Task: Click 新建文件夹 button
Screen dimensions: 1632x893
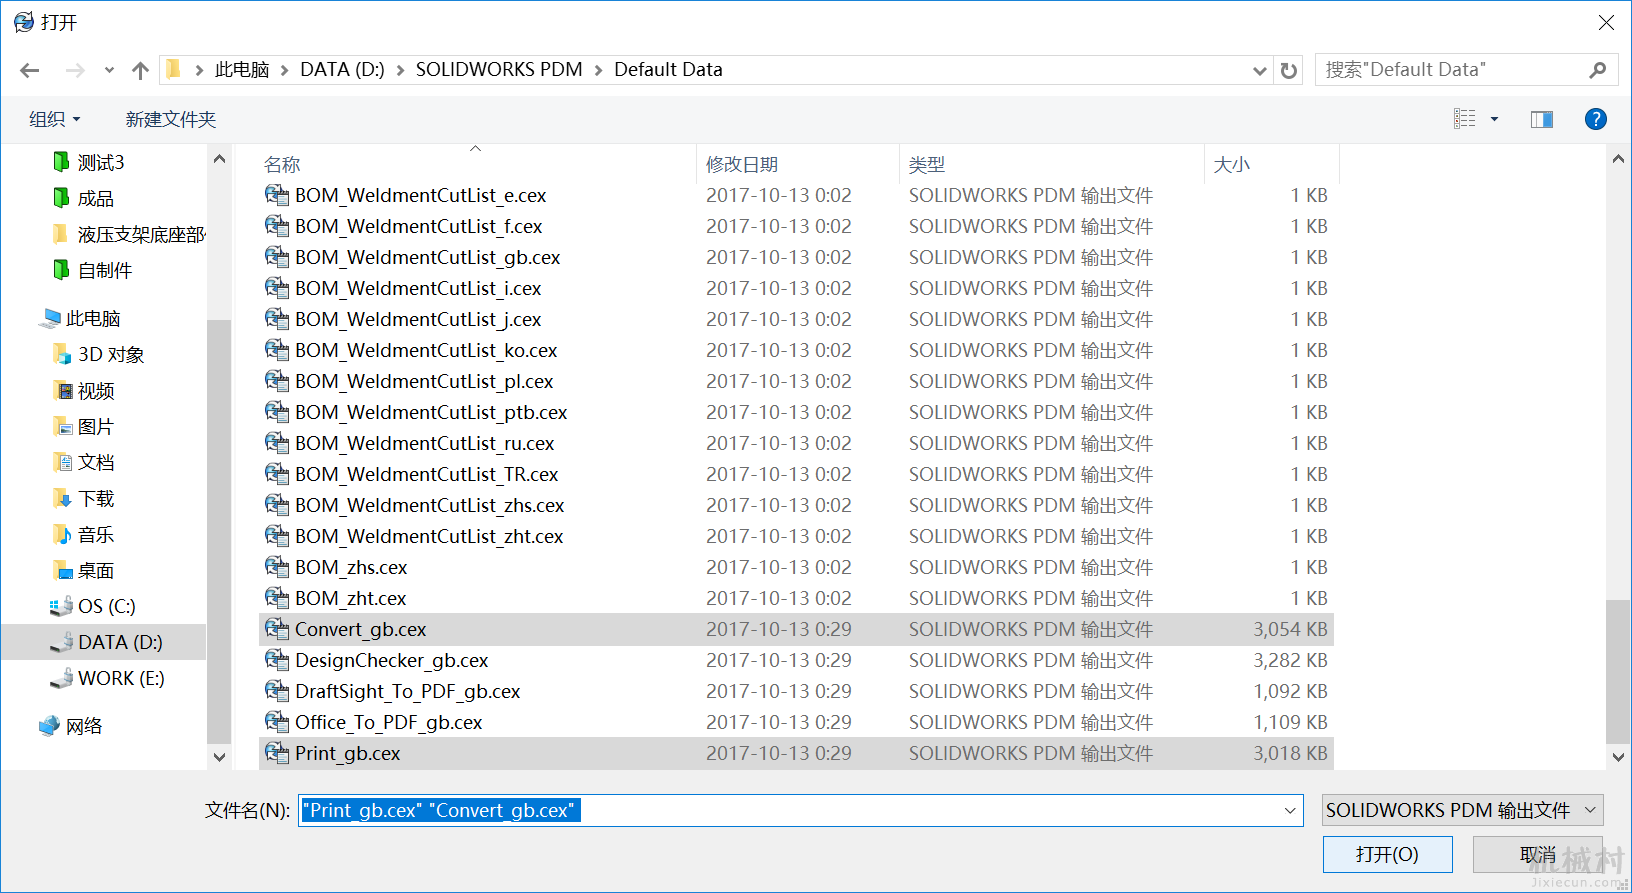Action: coord(170,119)
